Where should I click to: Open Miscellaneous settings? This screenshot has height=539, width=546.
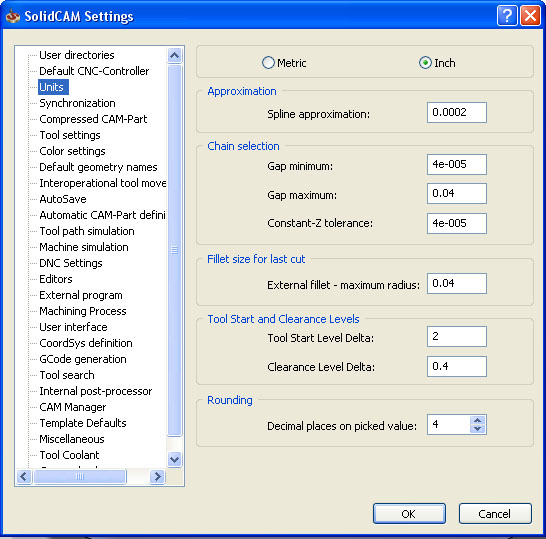coord(72,439)
